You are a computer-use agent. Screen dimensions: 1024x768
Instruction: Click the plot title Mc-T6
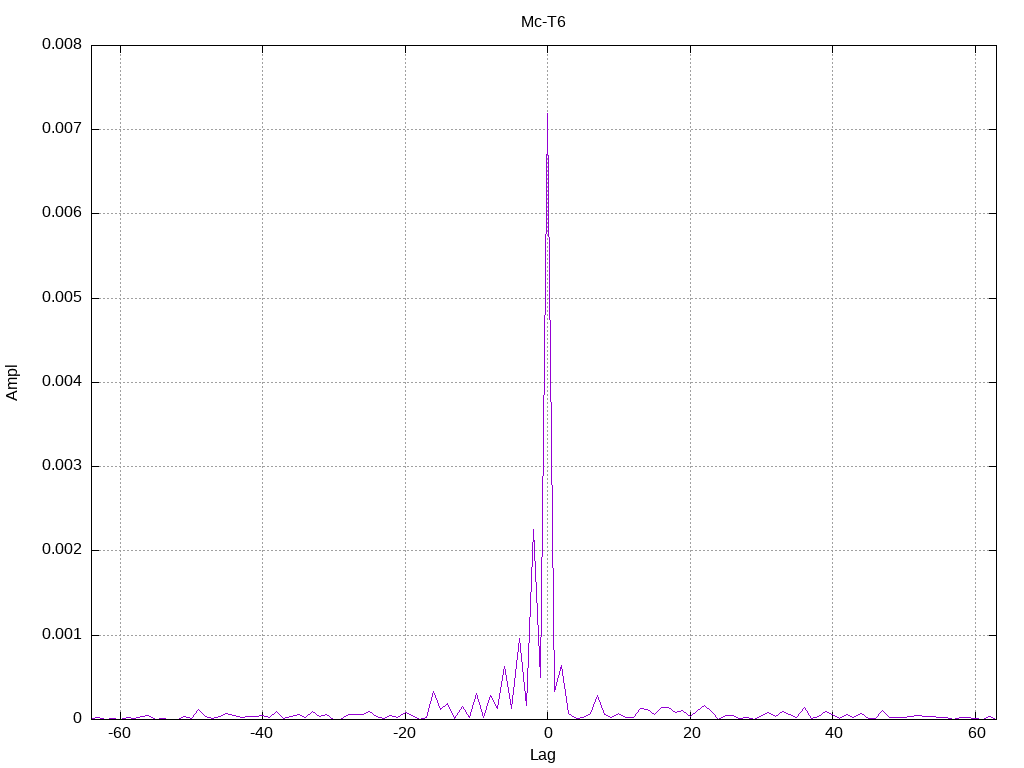click(543, 22)
